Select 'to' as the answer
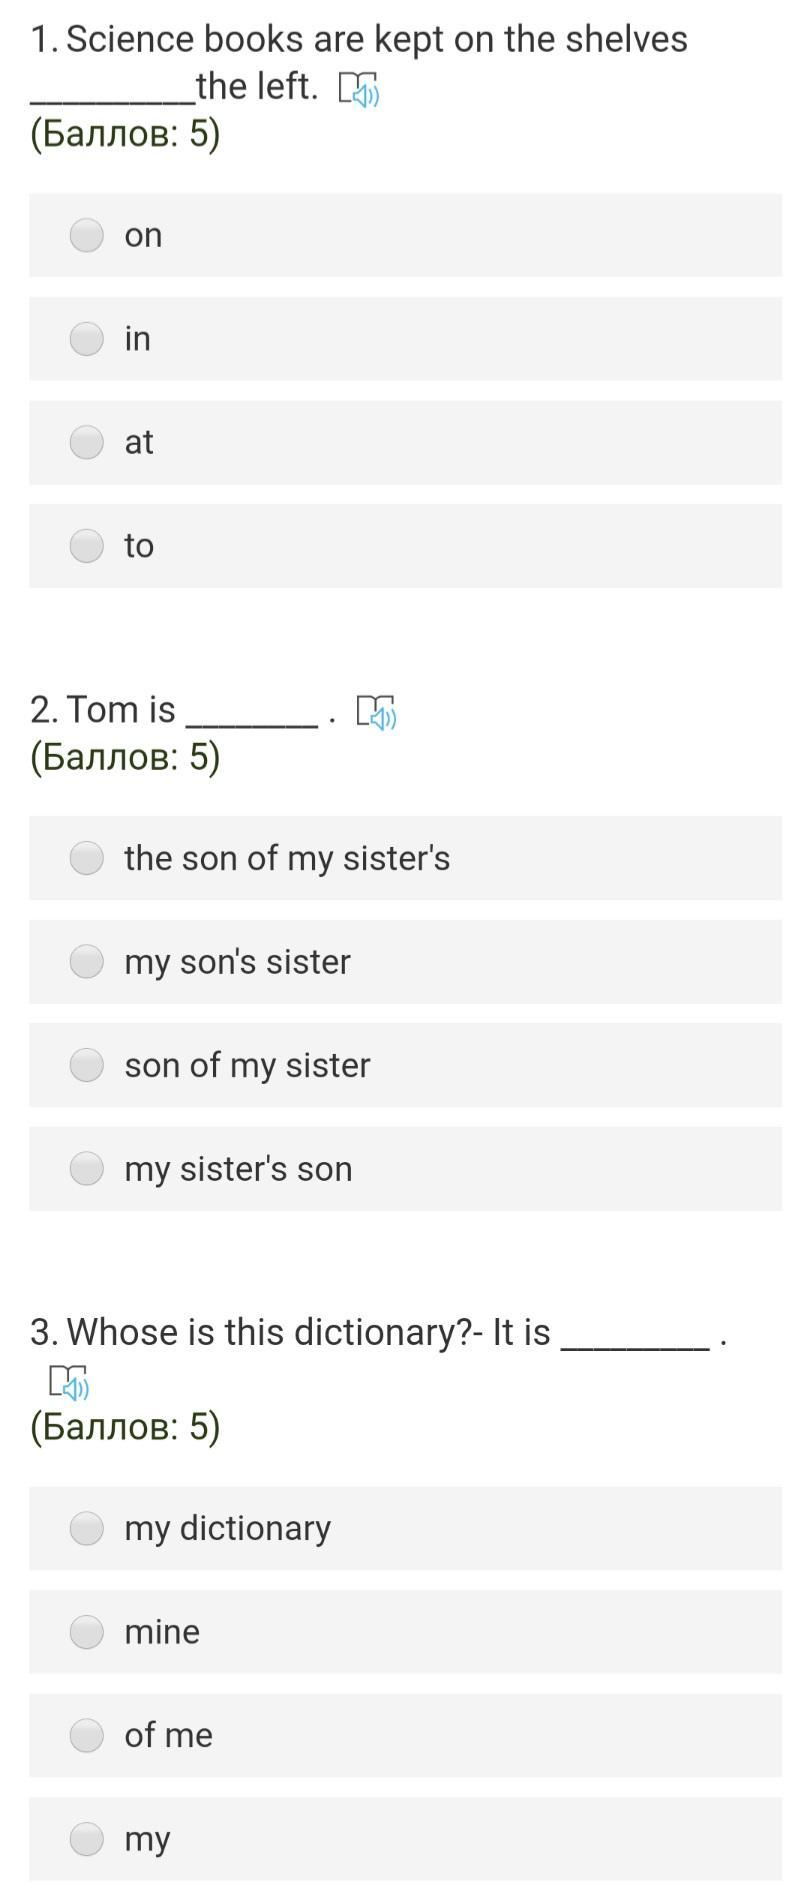The width and height of the screenshot is (810, 1886). (x=87, y=546)
